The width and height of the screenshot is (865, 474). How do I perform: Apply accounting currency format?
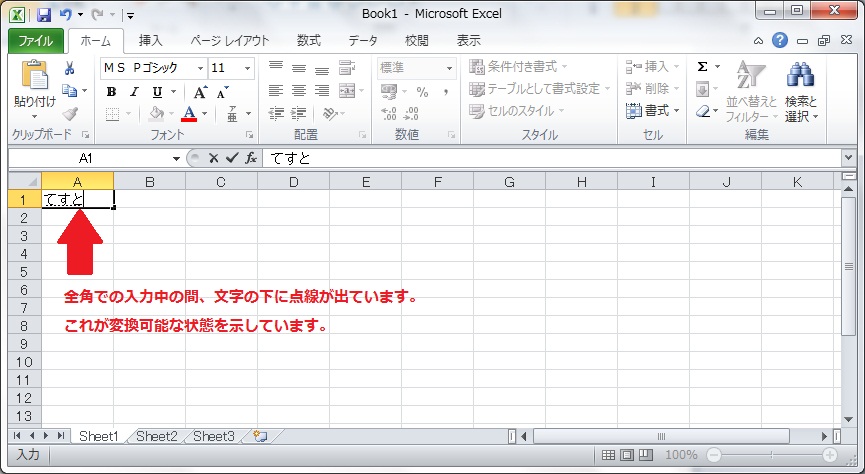point(389,91)
